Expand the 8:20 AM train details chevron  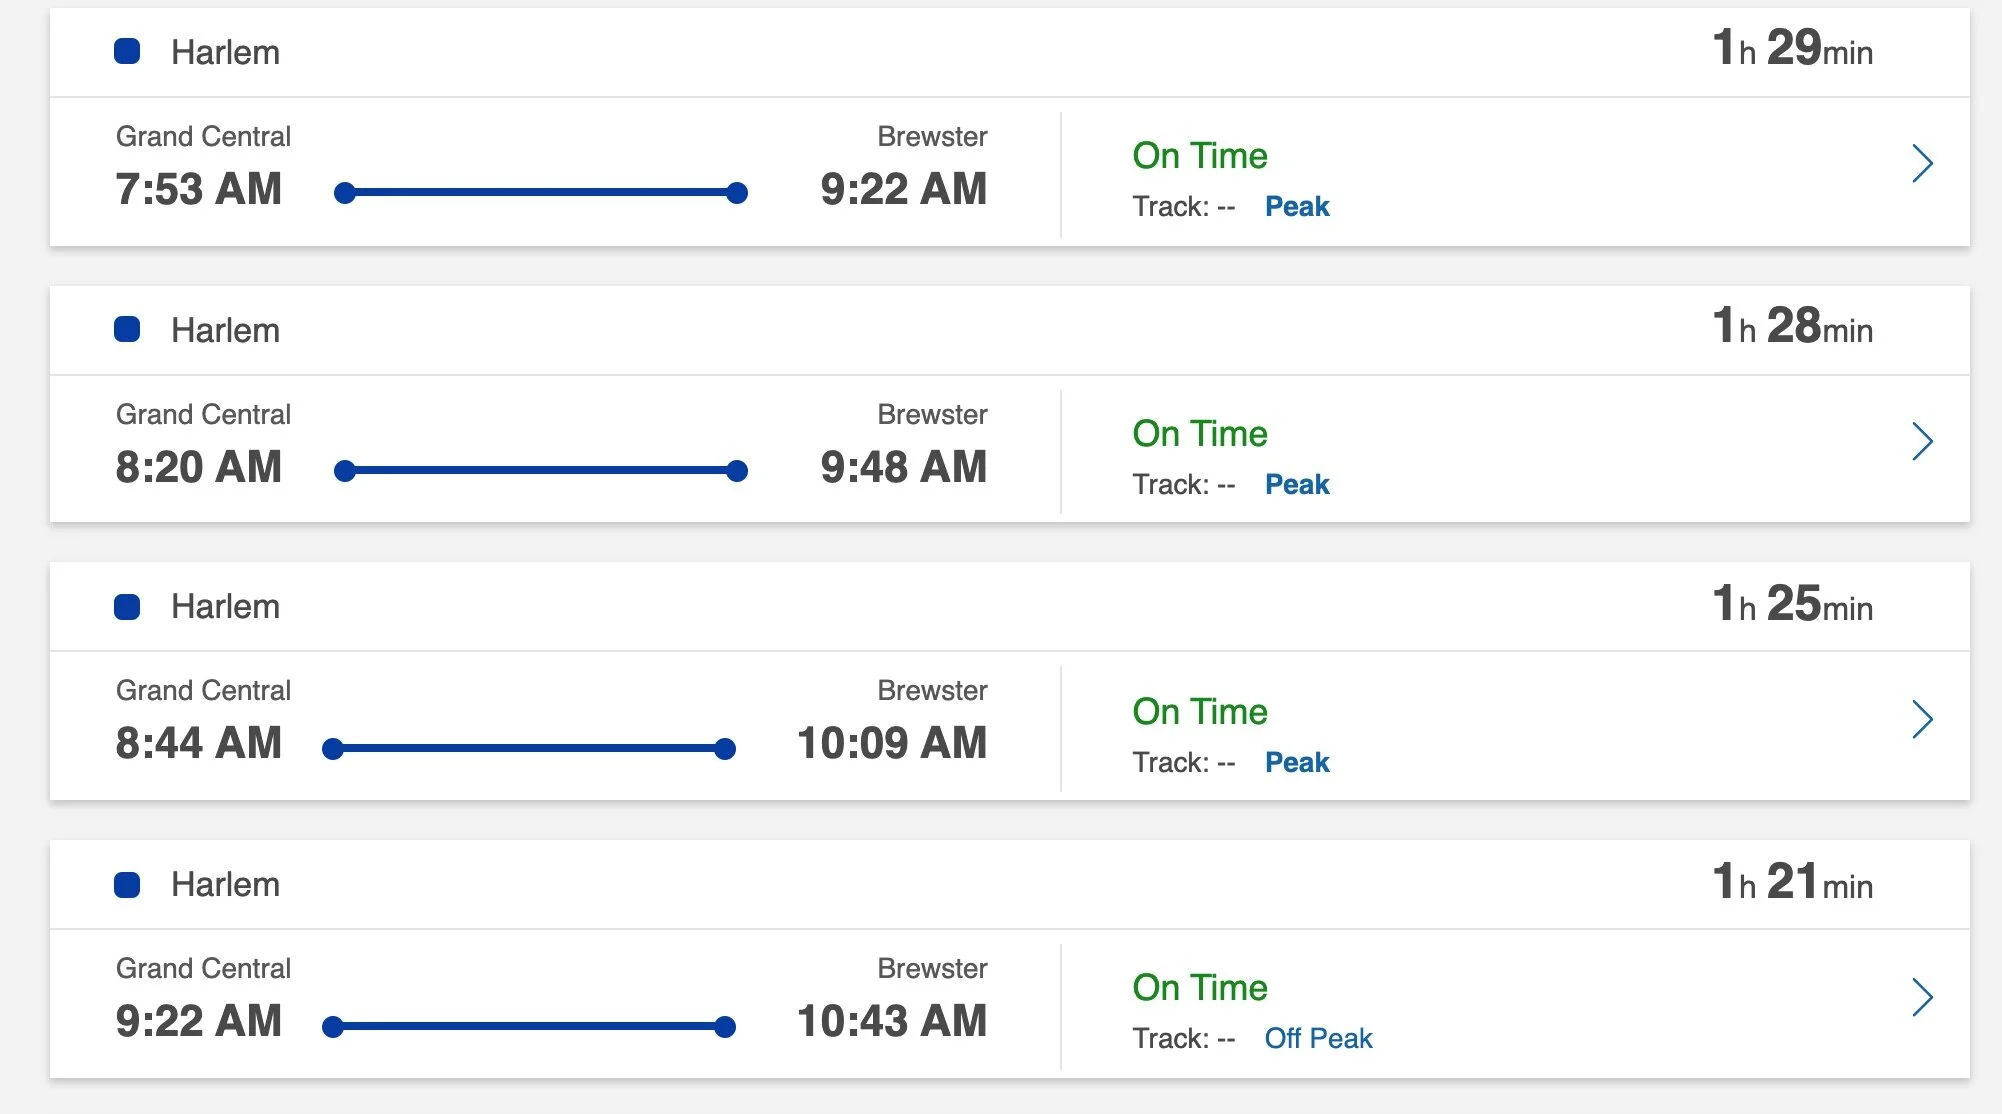coord(1922,441)
